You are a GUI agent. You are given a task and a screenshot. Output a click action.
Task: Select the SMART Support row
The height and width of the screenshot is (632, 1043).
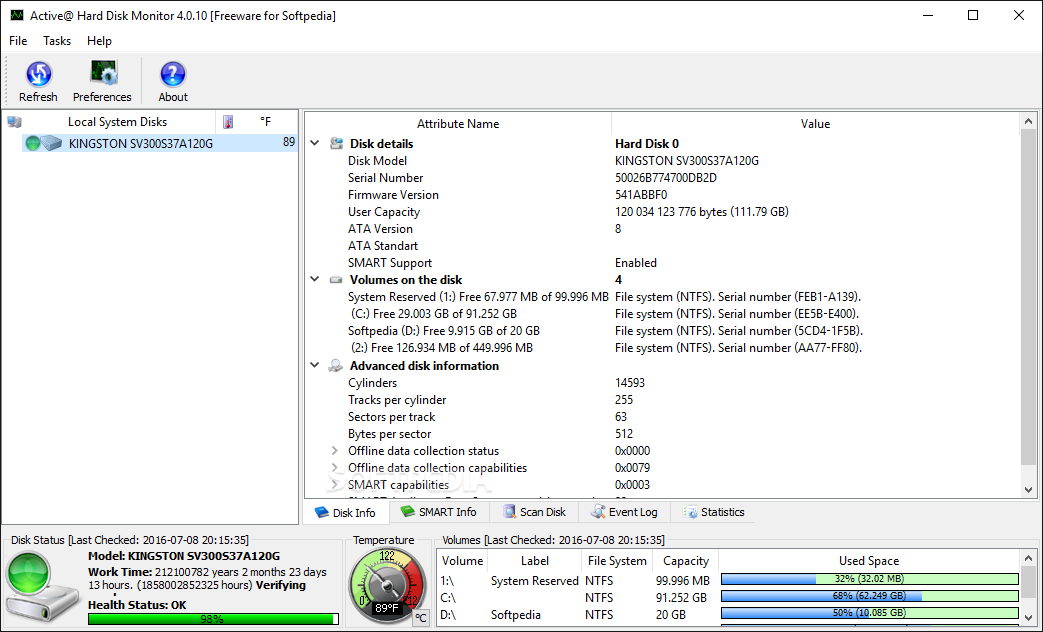(x=662, y=263)
